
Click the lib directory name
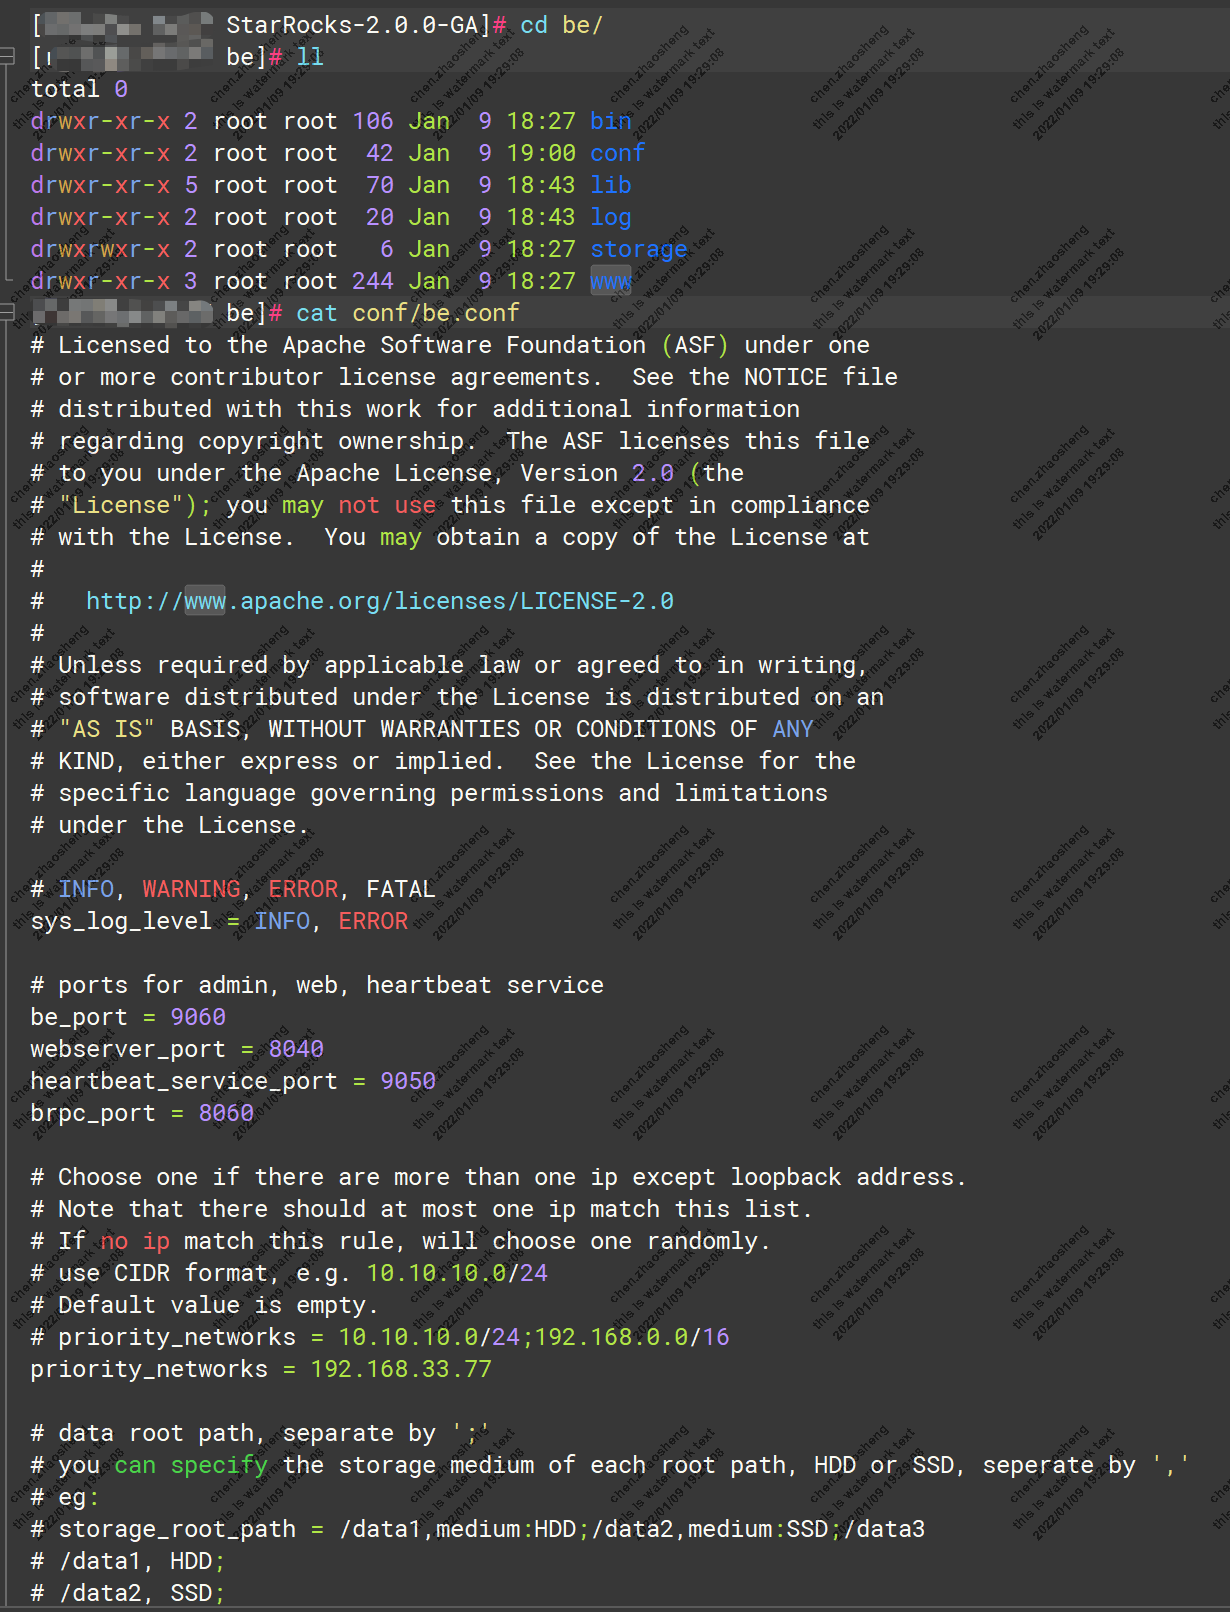click(x=610, y=185)
